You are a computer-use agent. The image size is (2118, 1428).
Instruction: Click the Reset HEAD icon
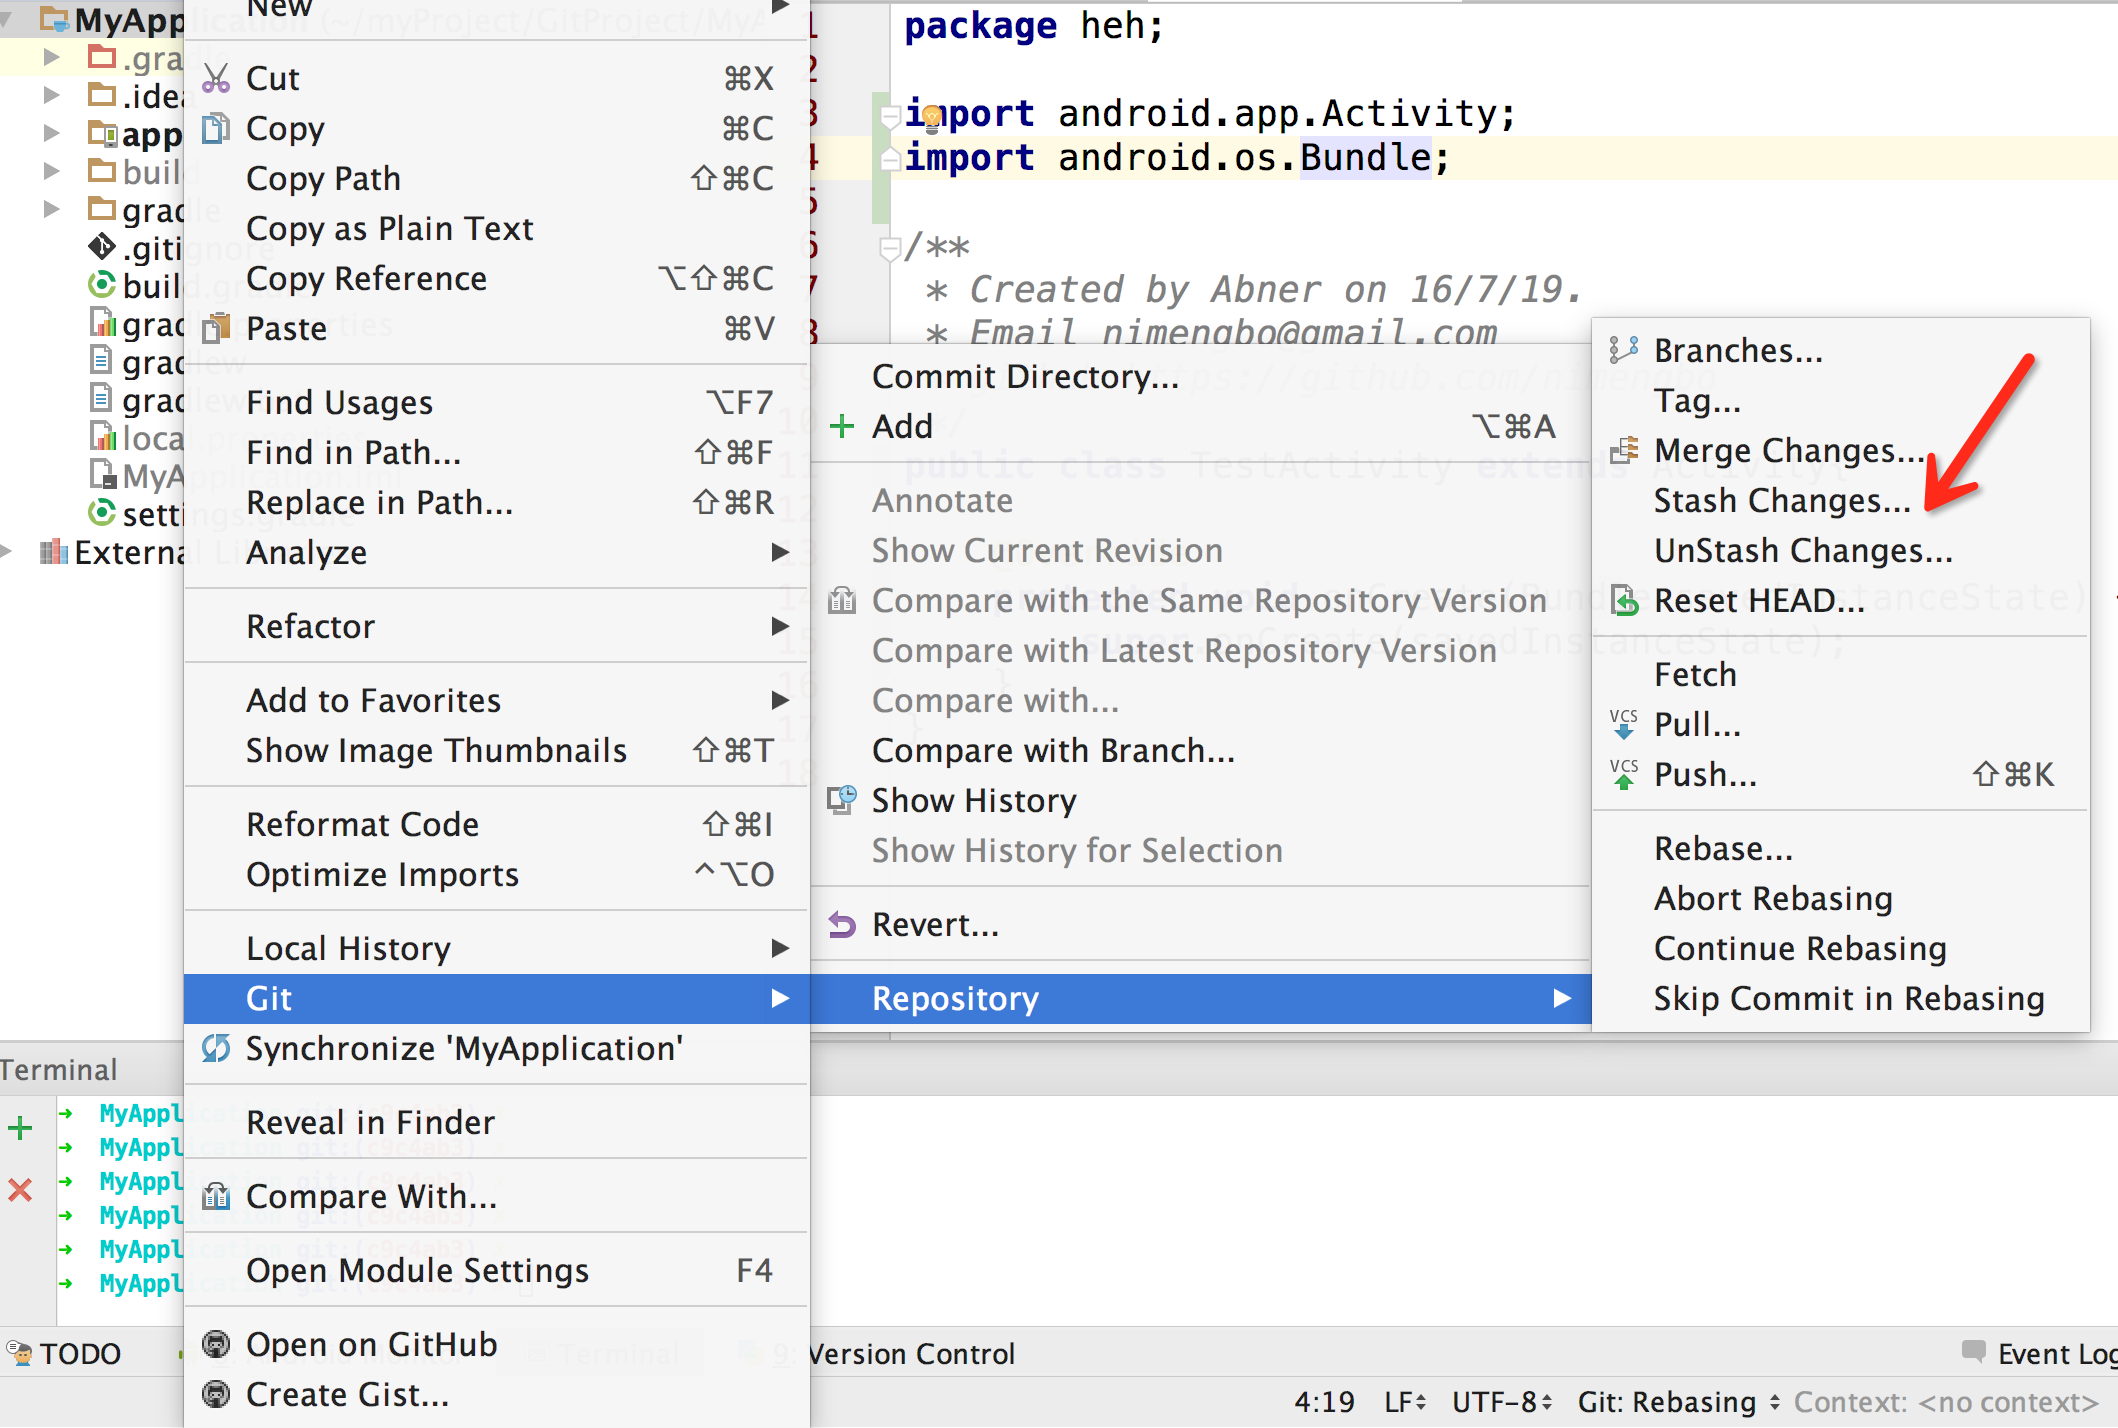tap(1625, 600)
